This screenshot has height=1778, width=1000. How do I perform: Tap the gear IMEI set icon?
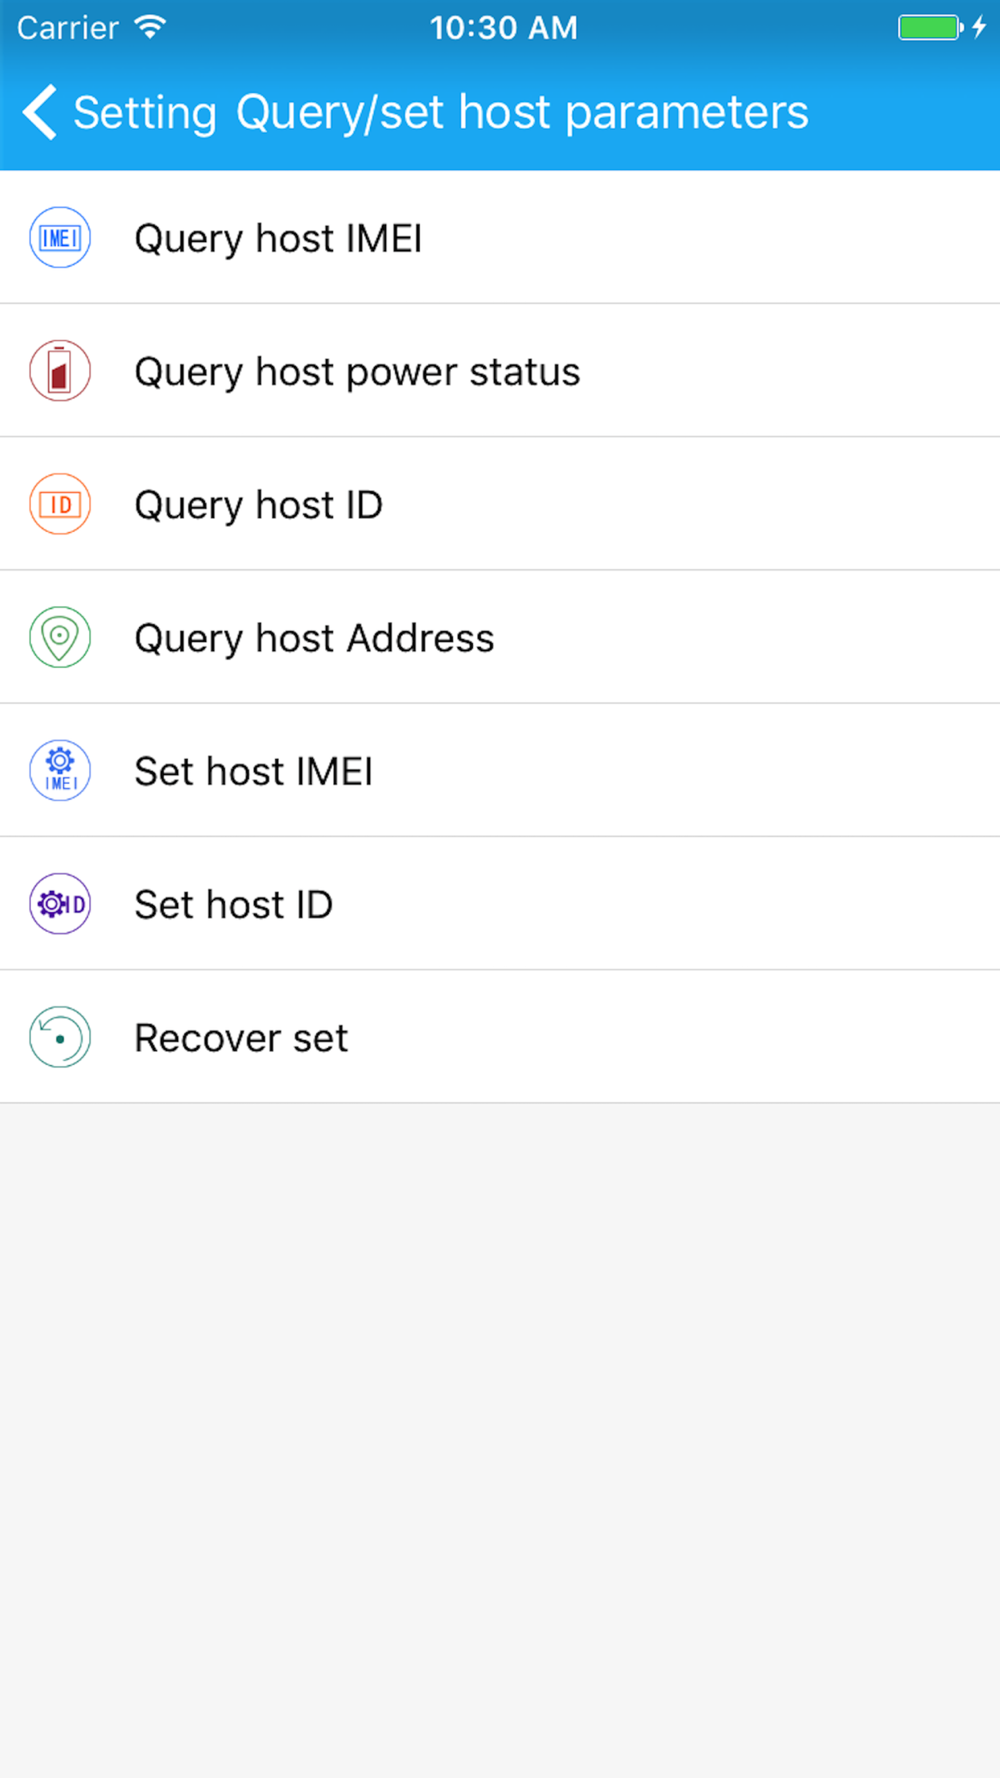(x=60, y=770)
